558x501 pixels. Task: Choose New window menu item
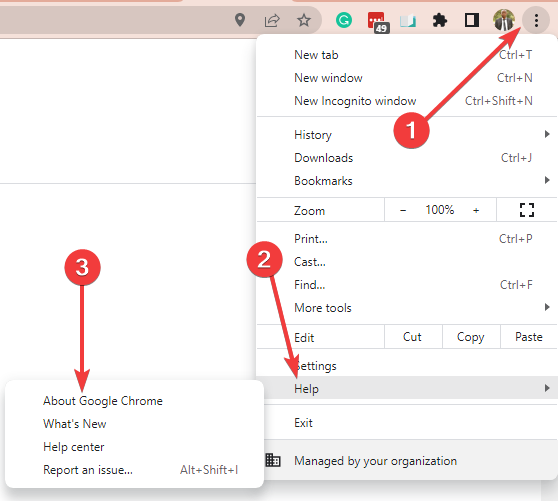click(x=407, y=78)
